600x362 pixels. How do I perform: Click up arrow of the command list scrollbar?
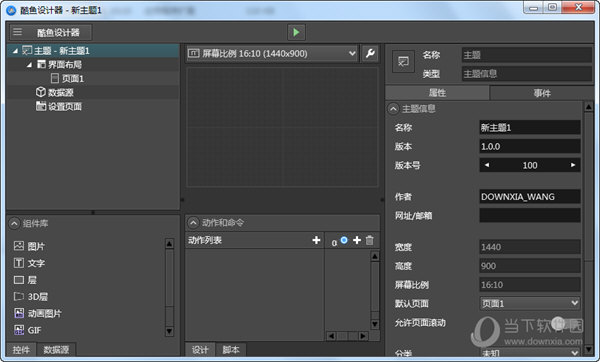[x=375, y=256]
